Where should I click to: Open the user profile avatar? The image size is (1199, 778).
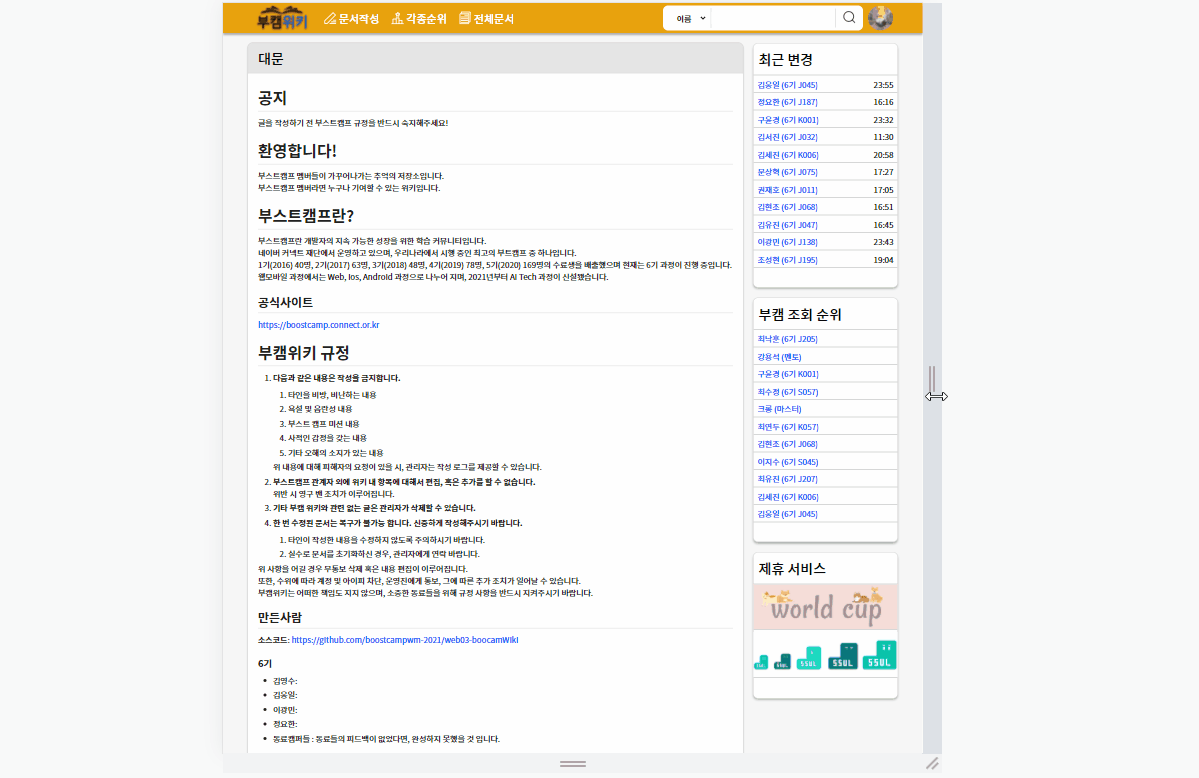click(x=880, y=18)
